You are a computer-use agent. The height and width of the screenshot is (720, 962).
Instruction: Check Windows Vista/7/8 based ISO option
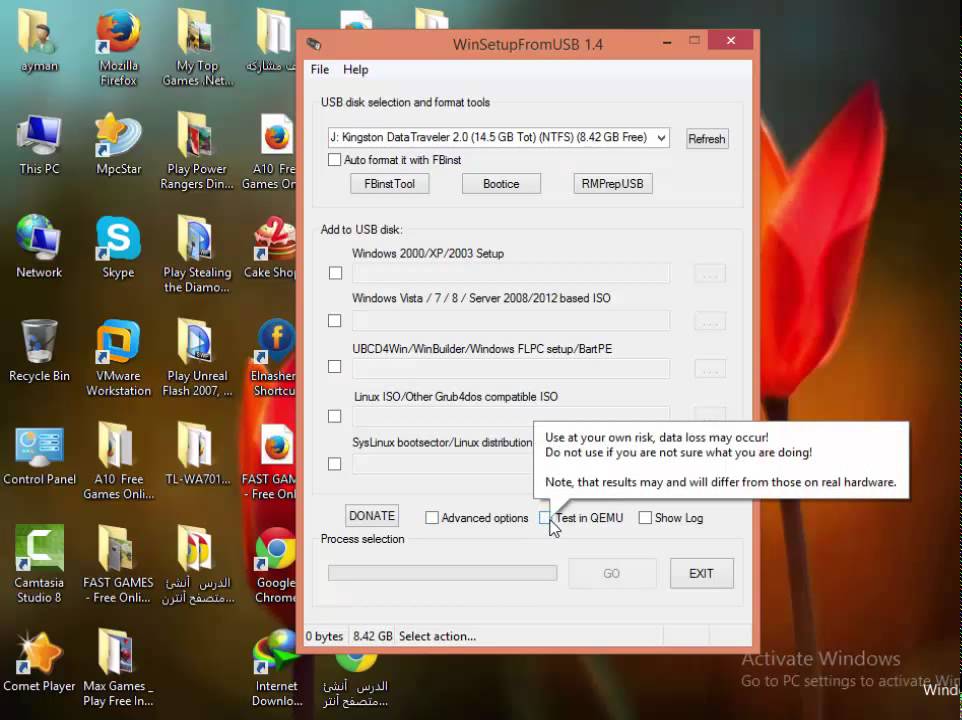(x=334, y=321)
